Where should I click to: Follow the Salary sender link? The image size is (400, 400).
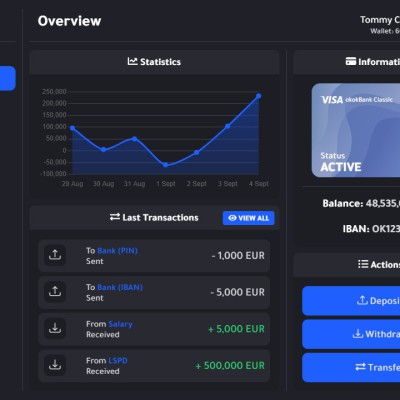pyautogui.click(x=120, y=324)
